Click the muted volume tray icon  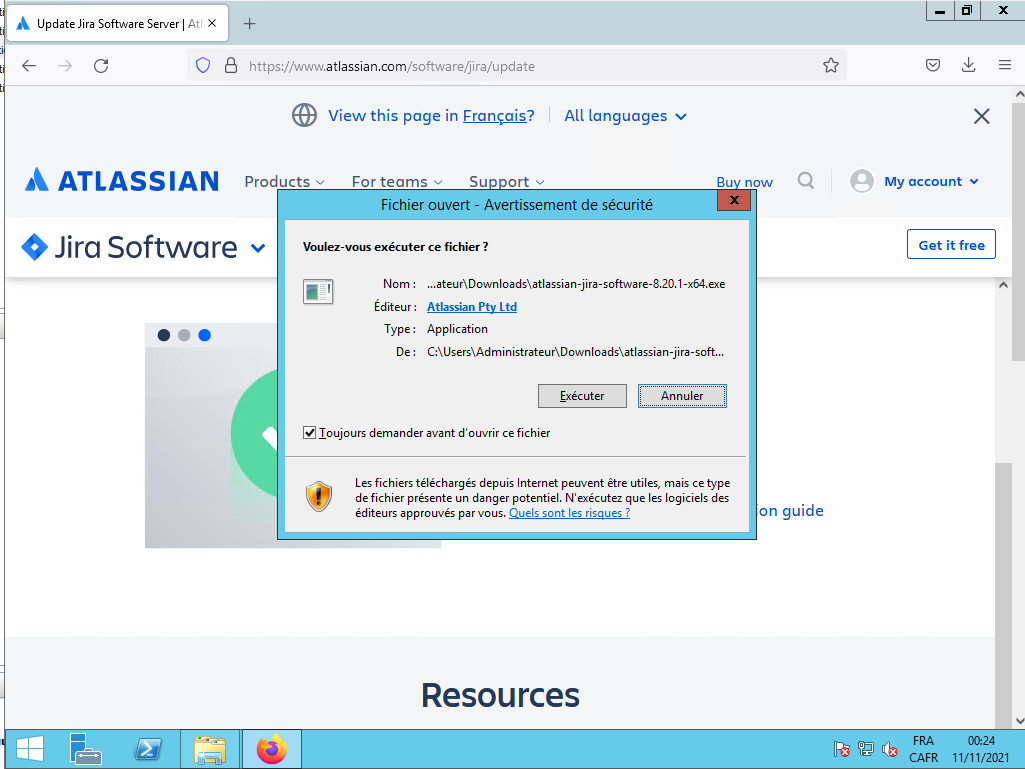pos(889,749)
